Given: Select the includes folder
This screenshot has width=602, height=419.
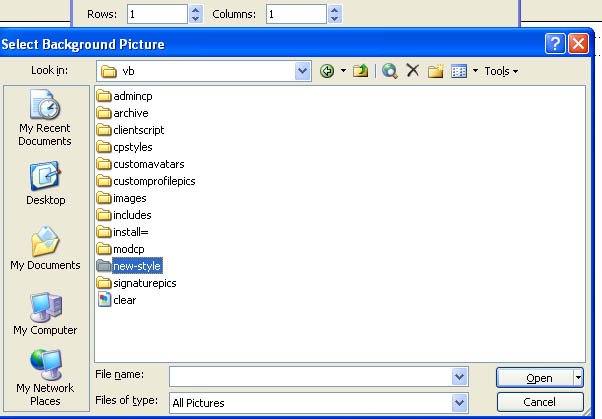Looking at the screenshot, I should click(124, 215).
